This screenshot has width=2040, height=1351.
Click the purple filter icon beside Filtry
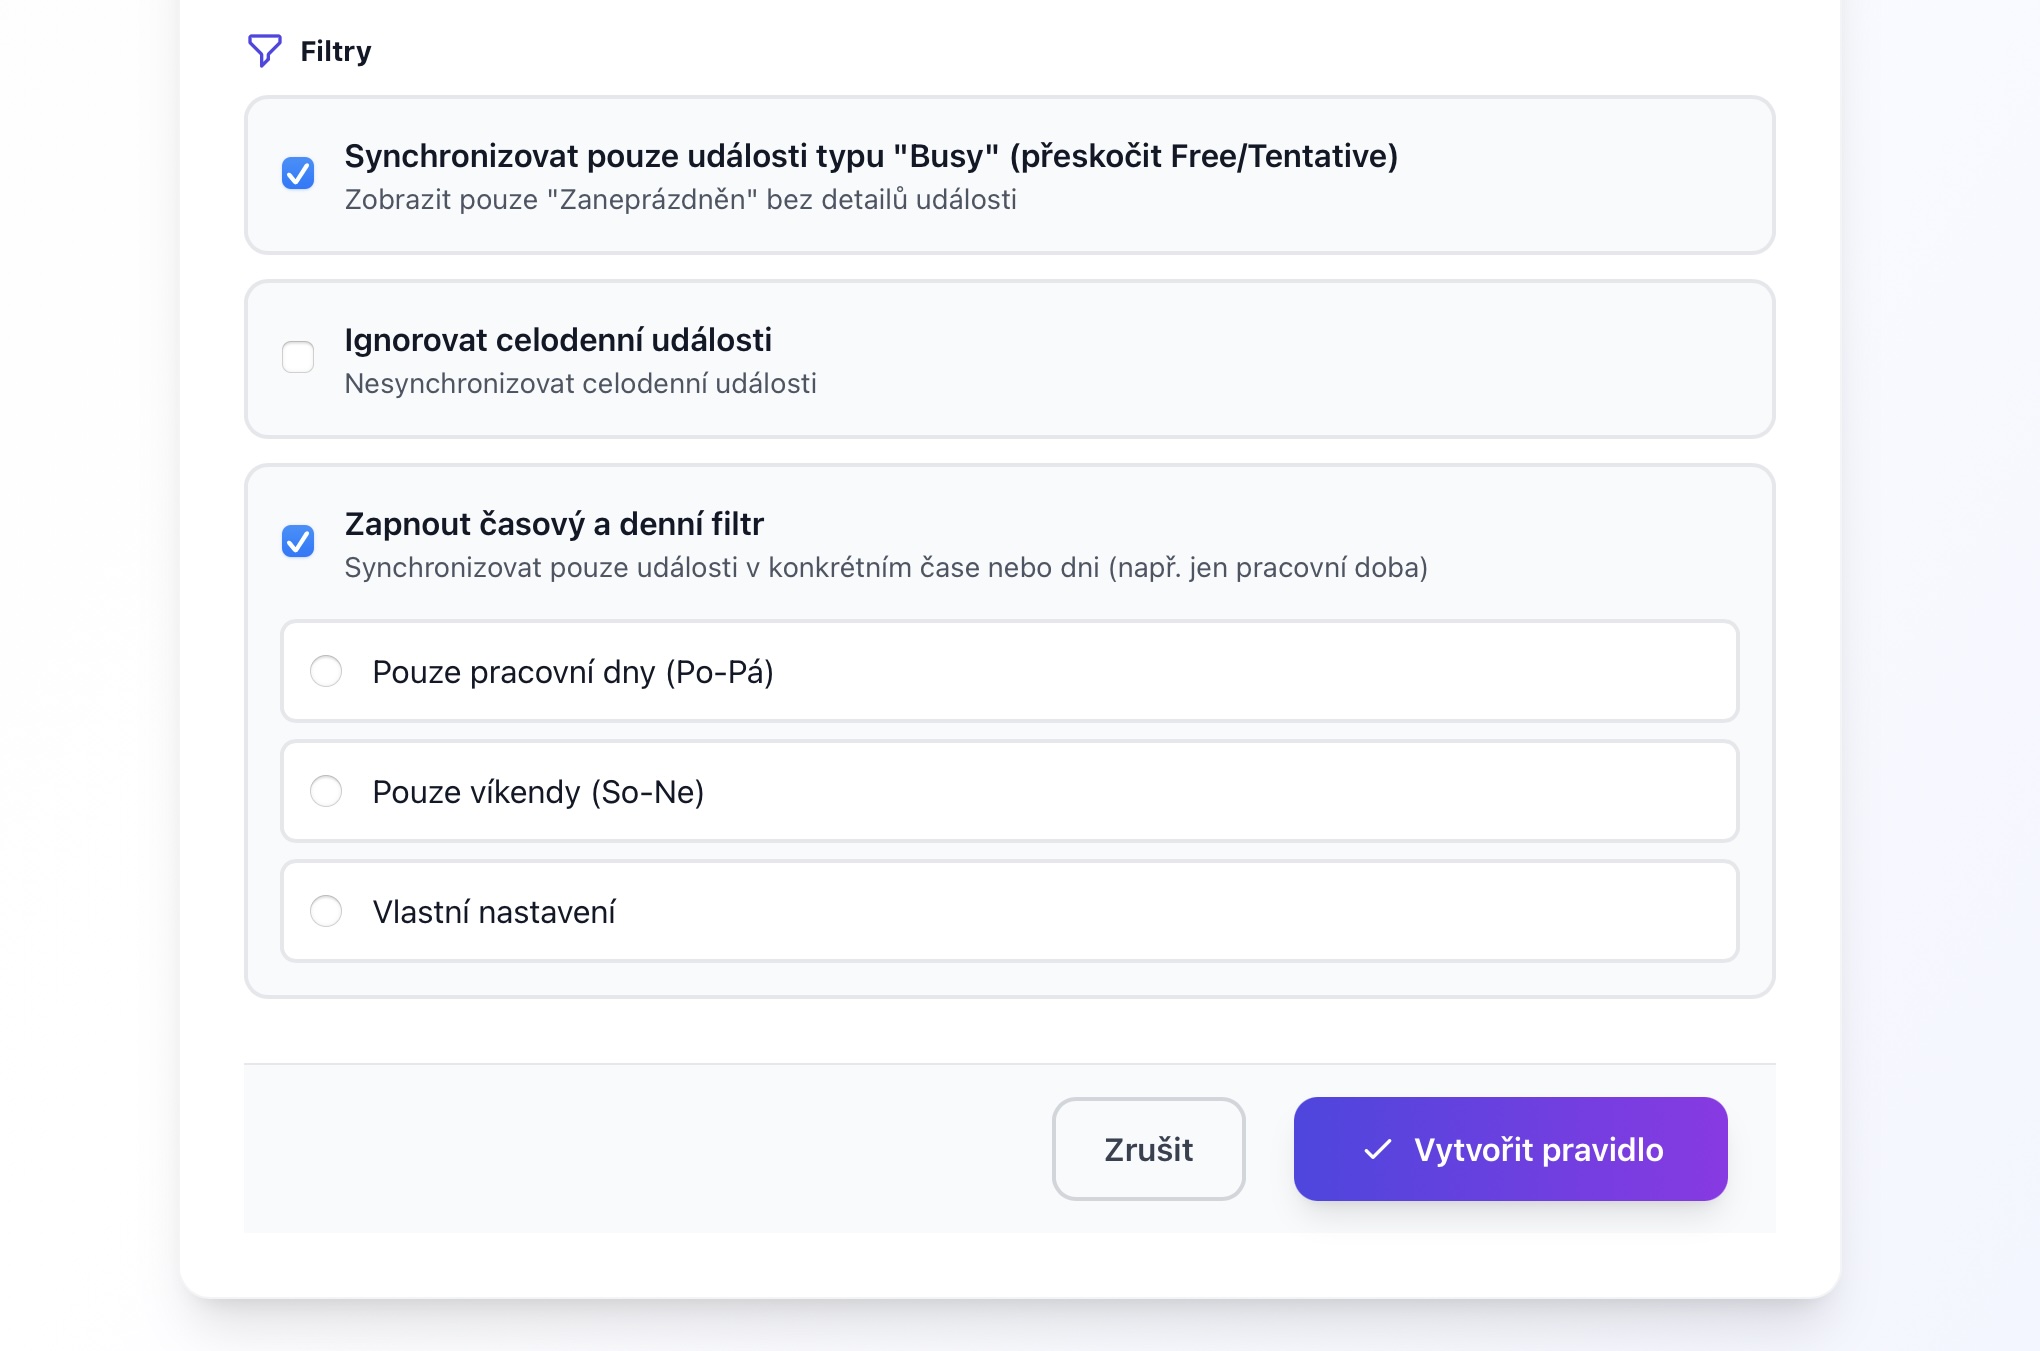tap(264, 50)
